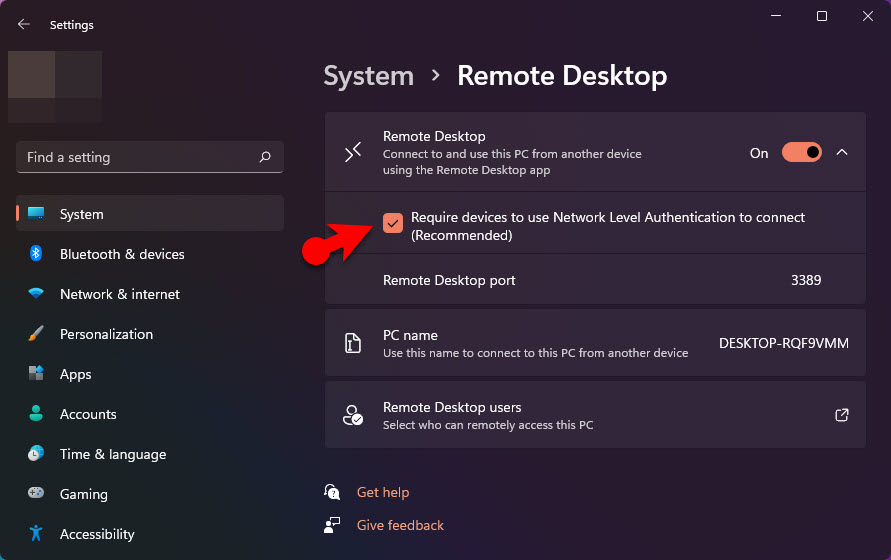Click the PC name document icon
The height and width of the screenshot is (560, 891).
tap(353, 343)
